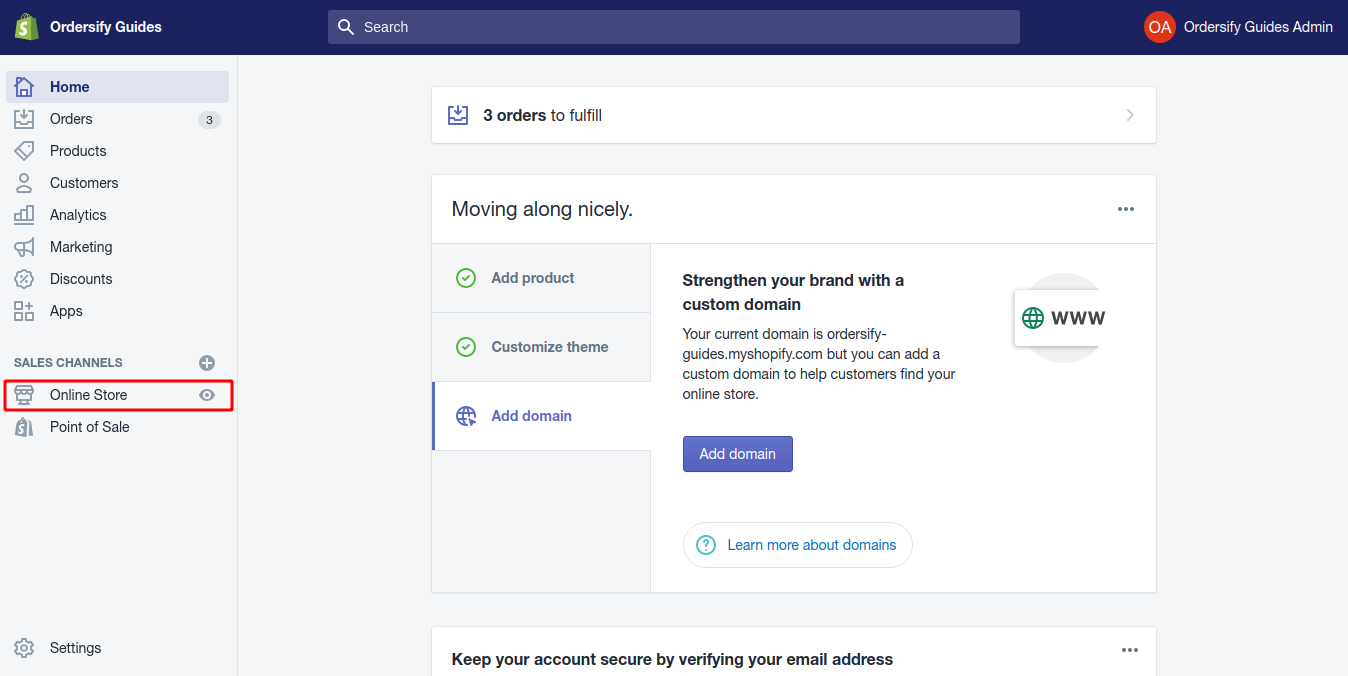
Task: Click the Products tag icon
Action: tap(24, 151)
